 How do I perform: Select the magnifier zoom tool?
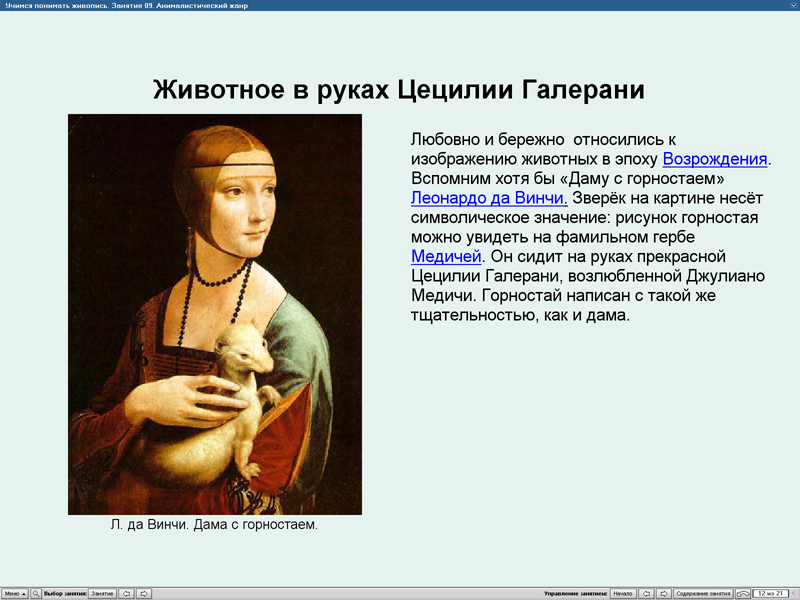[36, 592]
